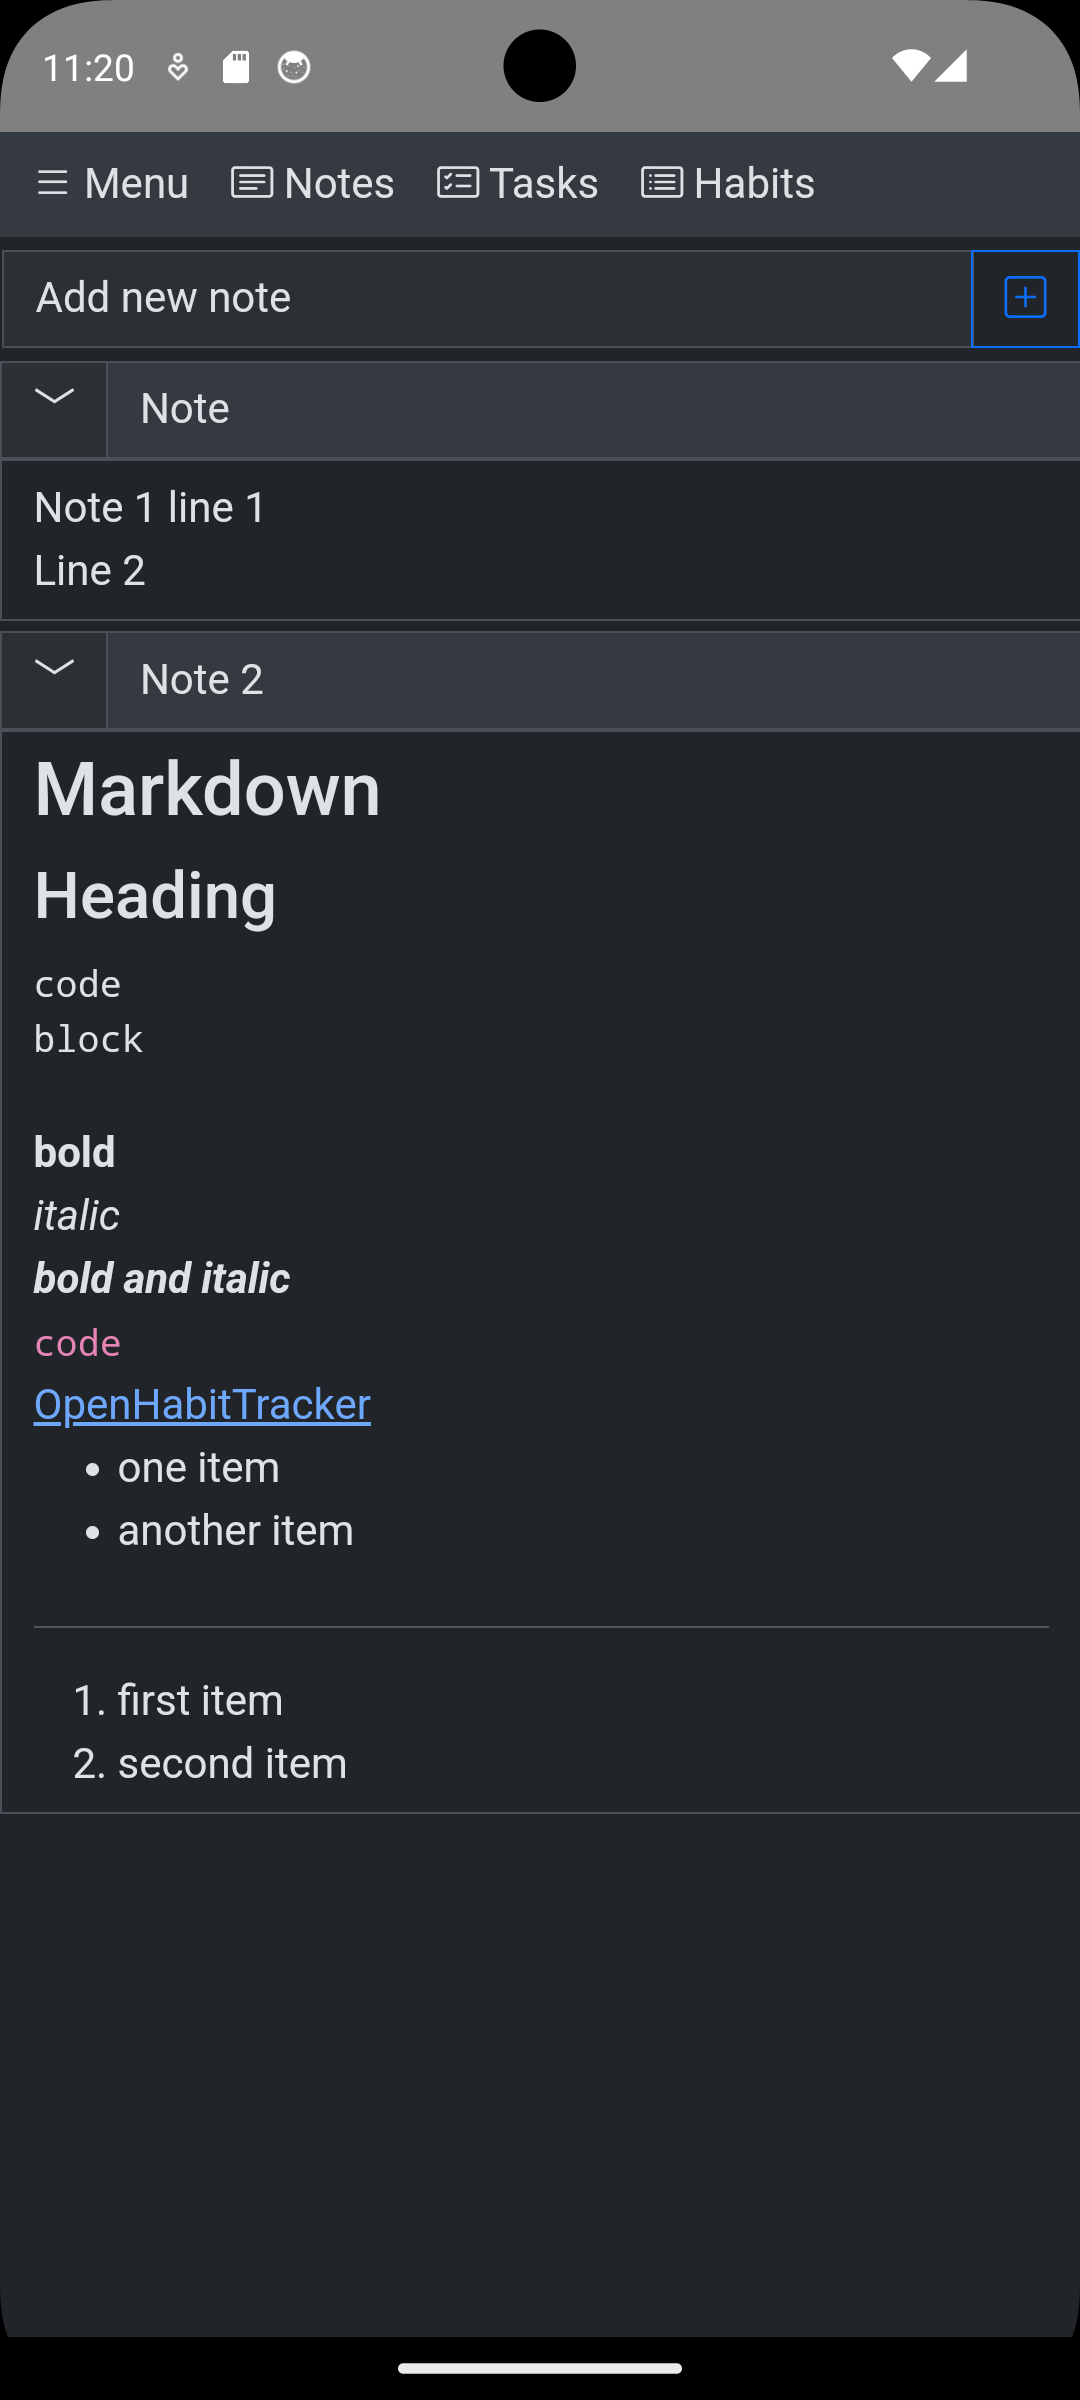
Task: Tap the pink inline code text
Action: tap(78, 1342)
